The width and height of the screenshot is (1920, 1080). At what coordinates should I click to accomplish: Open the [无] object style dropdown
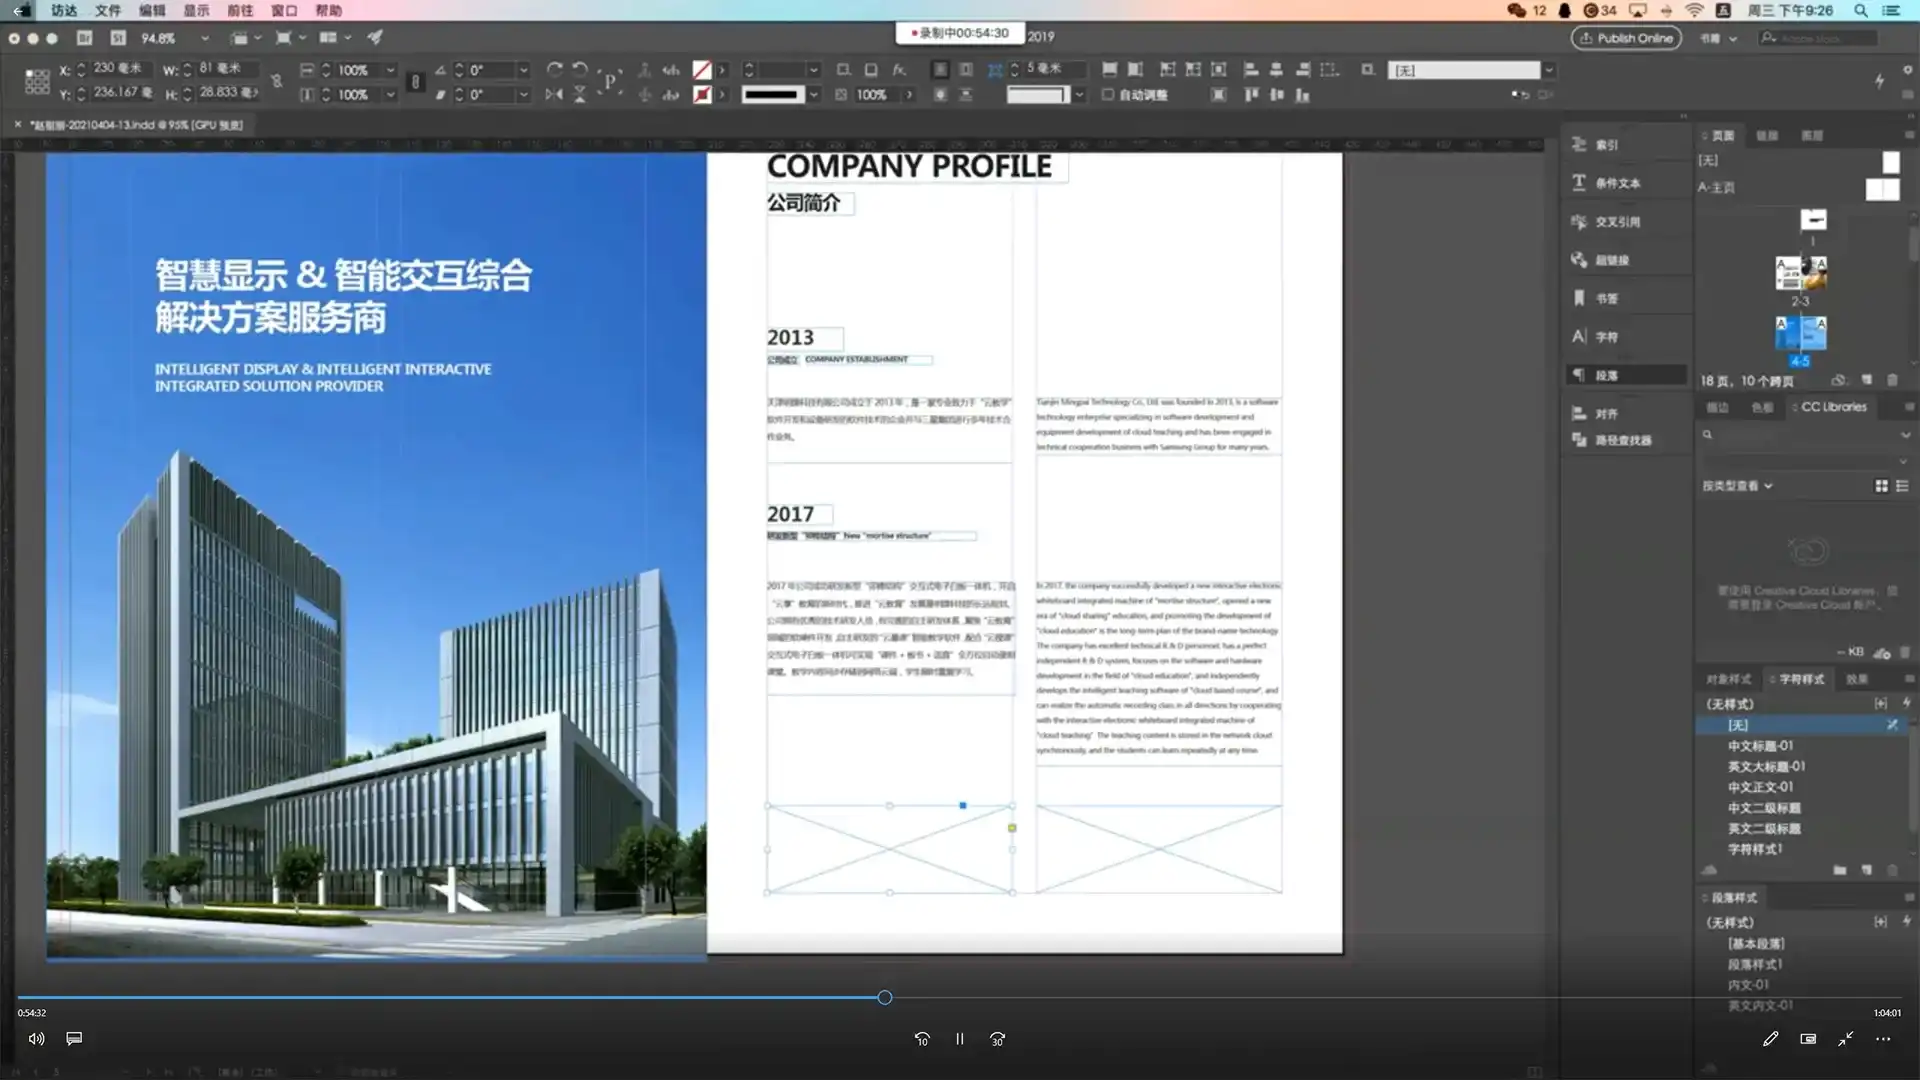point(1548,70)
